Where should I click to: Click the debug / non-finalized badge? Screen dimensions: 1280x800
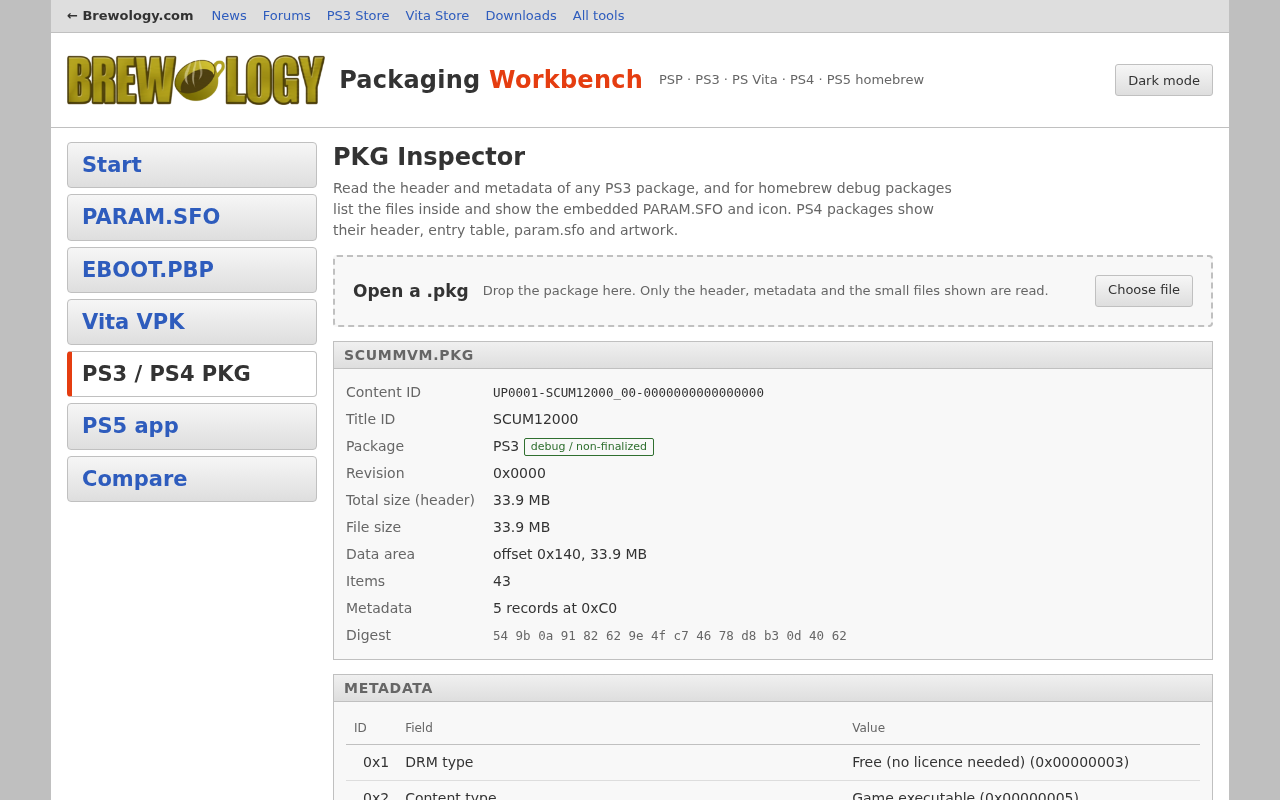589,447
